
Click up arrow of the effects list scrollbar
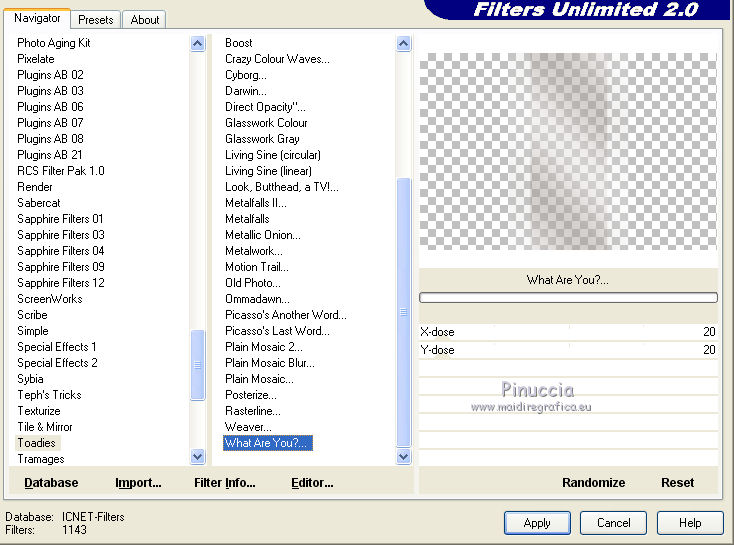[404, 44]
